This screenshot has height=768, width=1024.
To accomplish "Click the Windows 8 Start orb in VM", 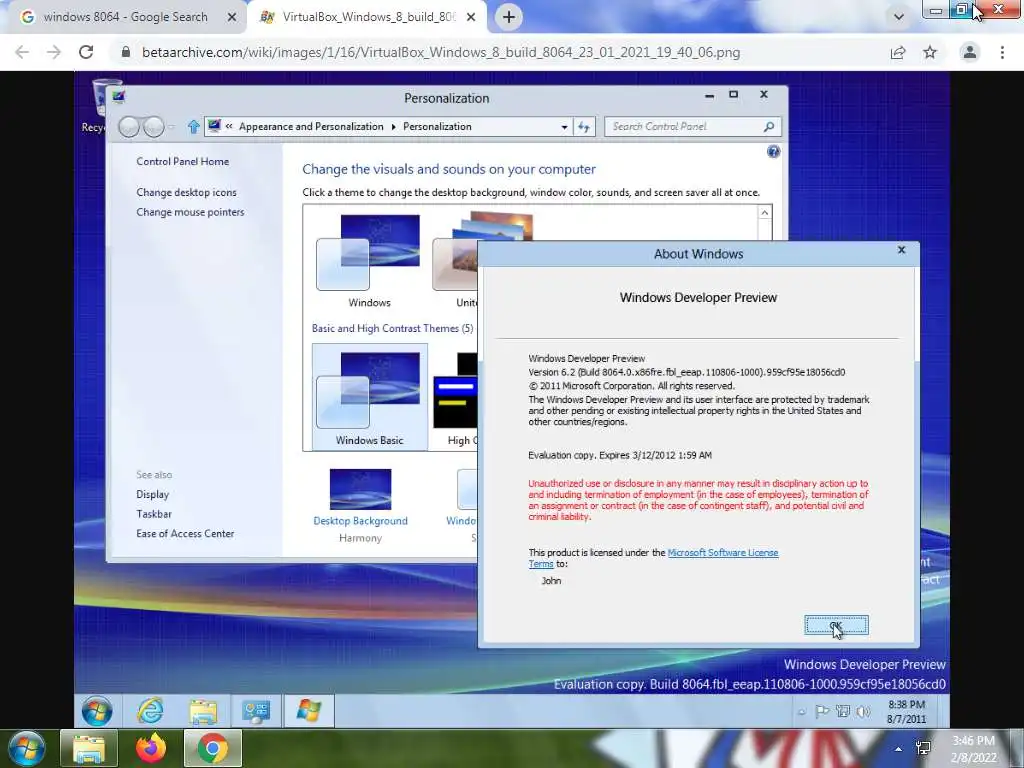I will (97, 711).
